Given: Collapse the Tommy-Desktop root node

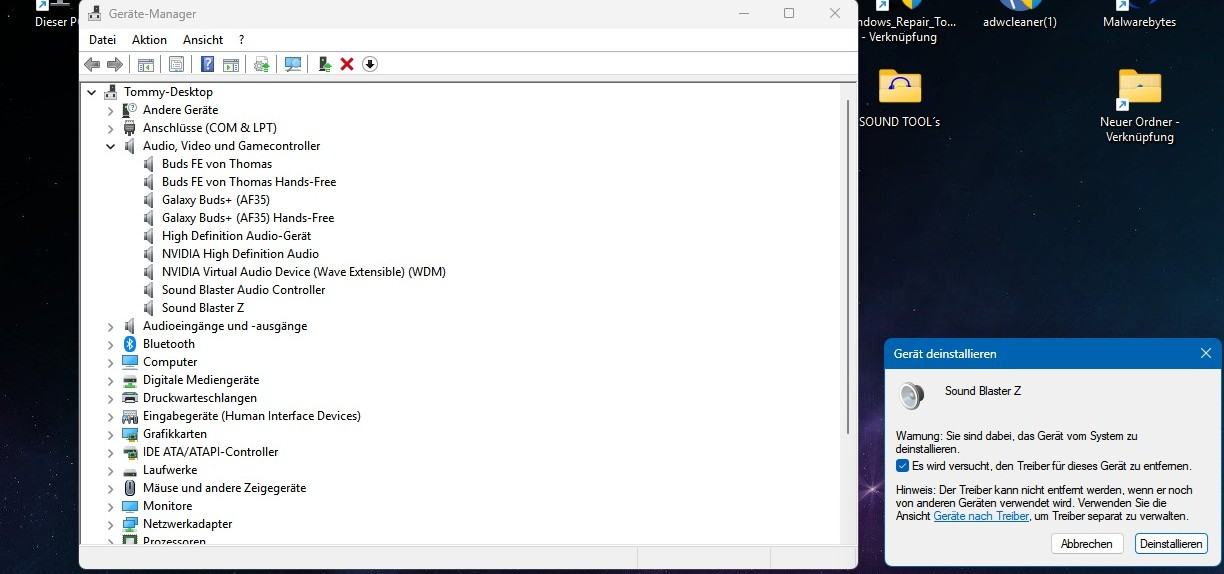Looking at the screenshot, I should click(92, 92).
